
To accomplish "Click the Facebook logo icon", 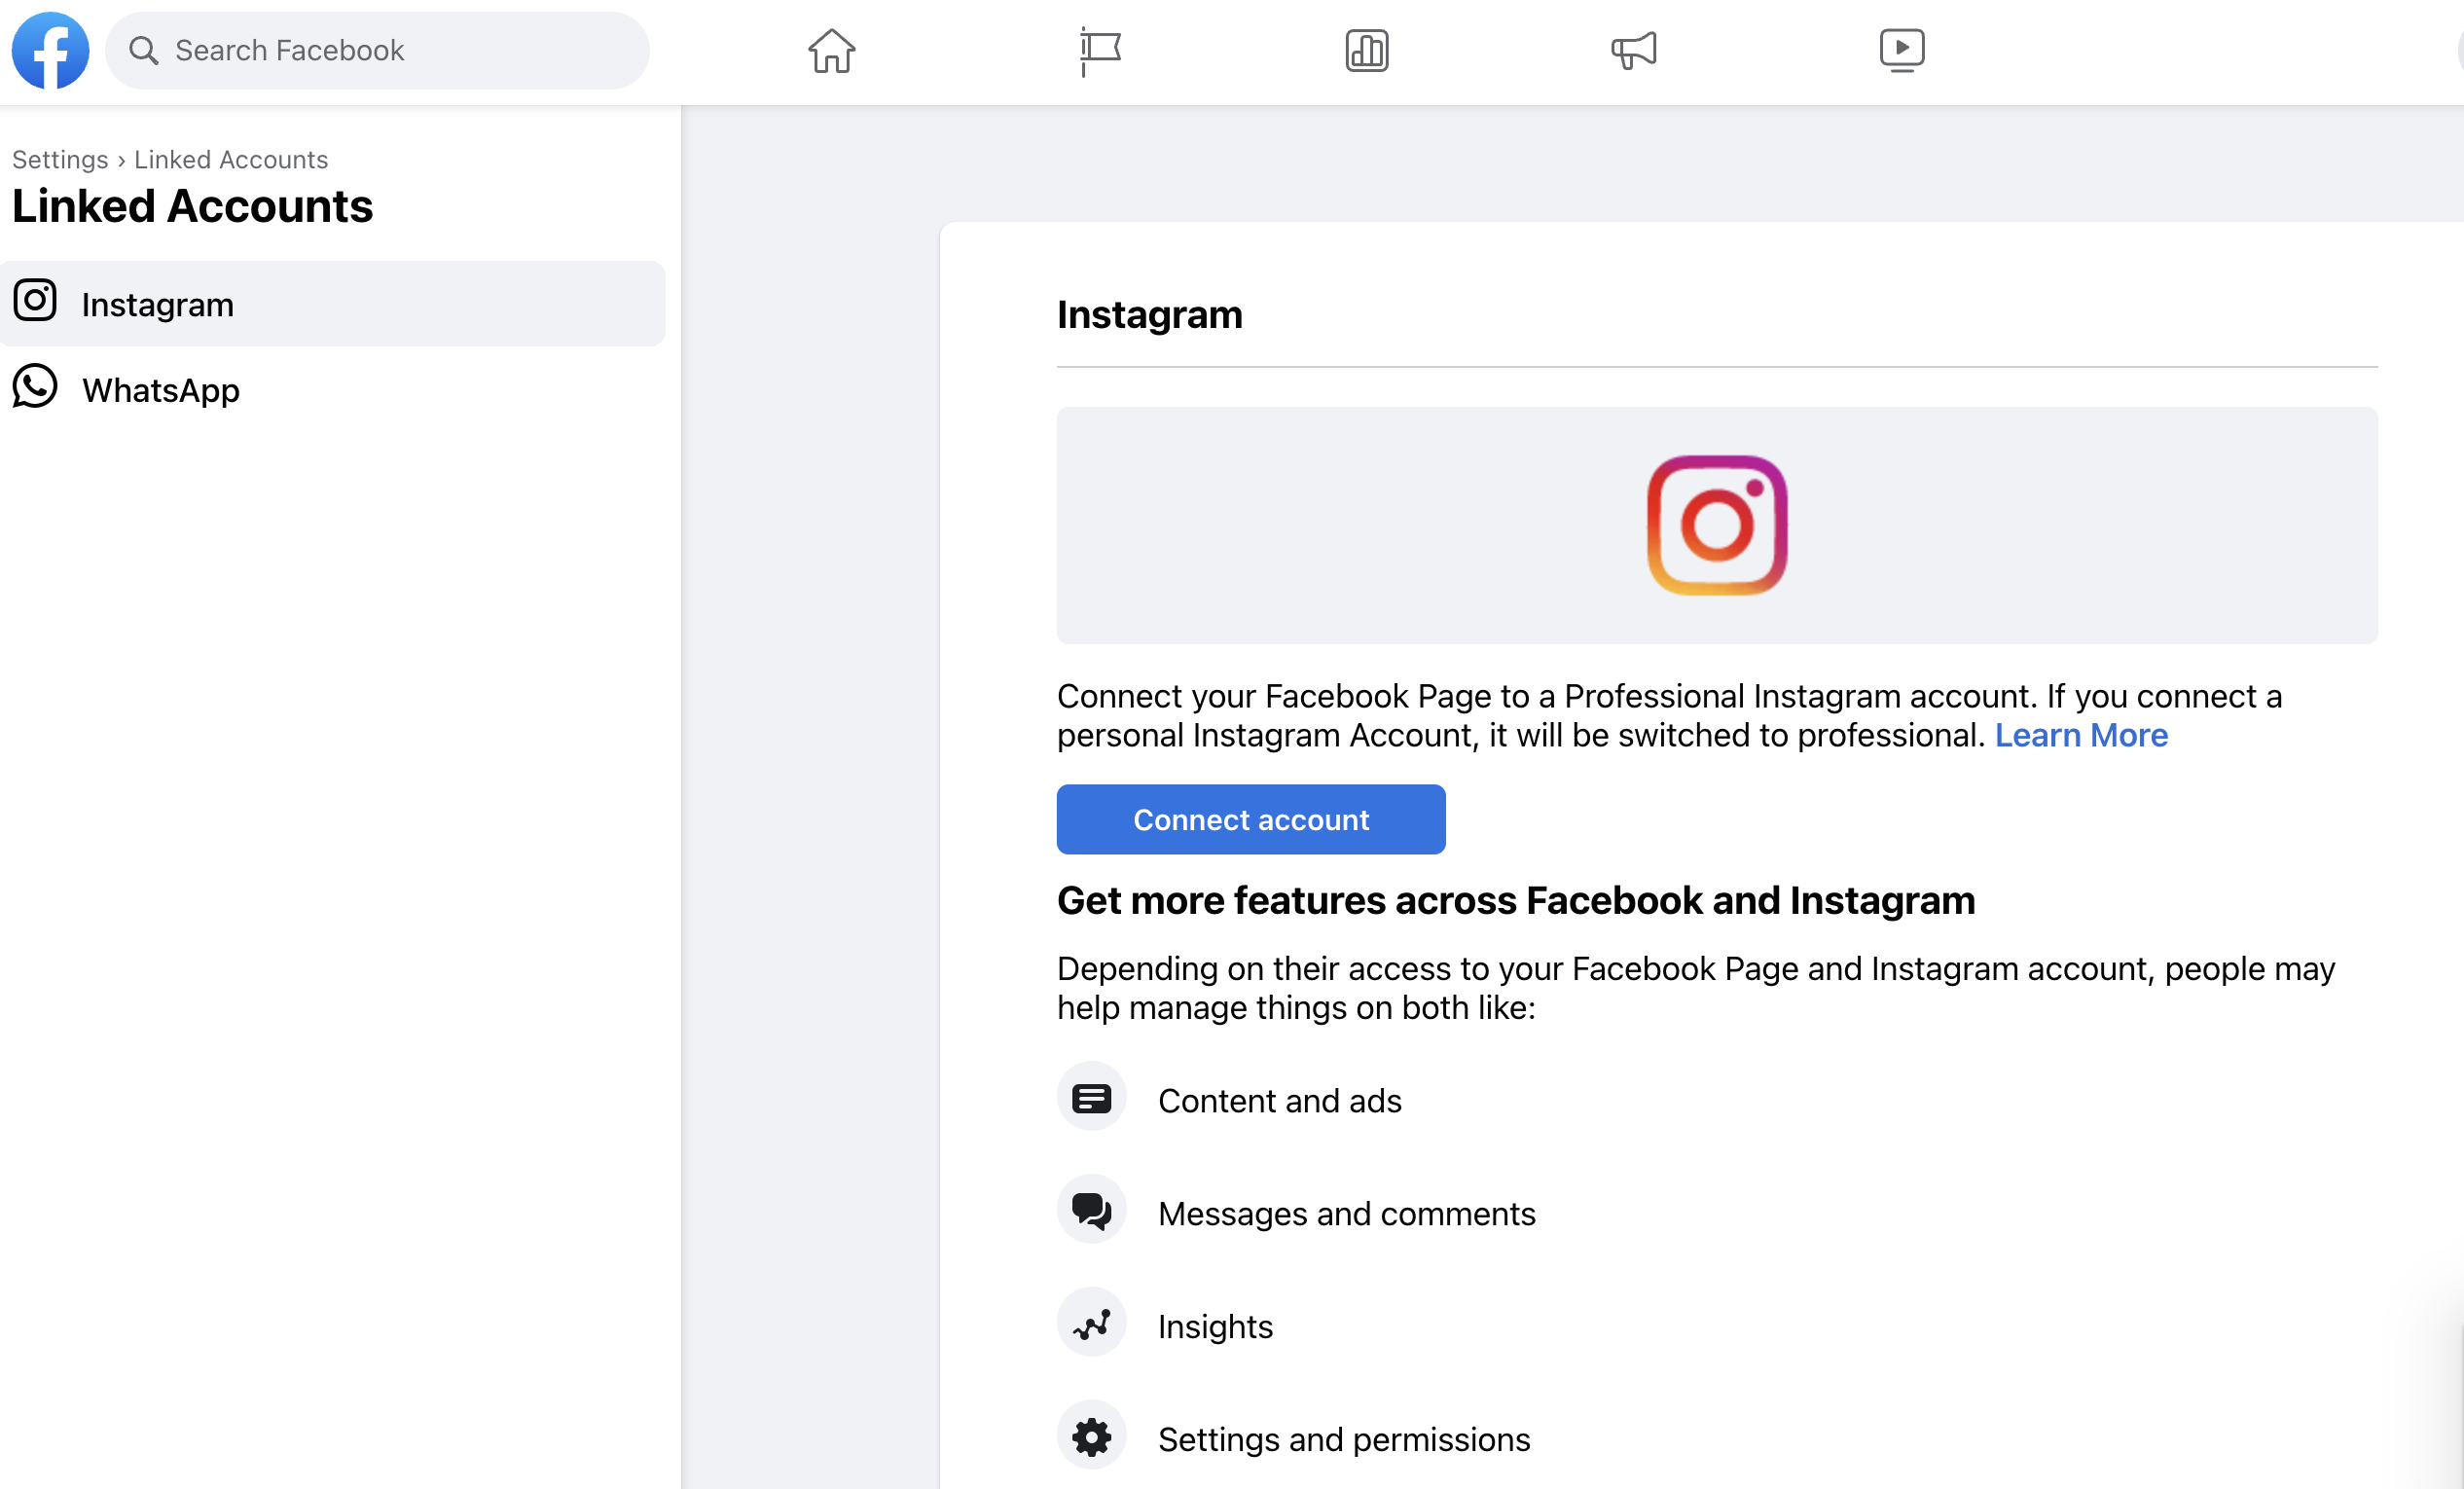I will [50, 50].
